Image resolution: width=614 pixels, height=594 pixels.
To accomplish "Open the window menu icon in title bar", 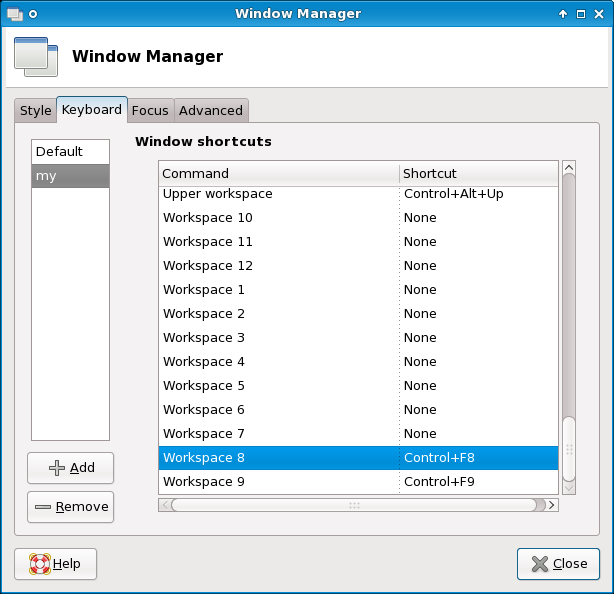I will [15, 14].
